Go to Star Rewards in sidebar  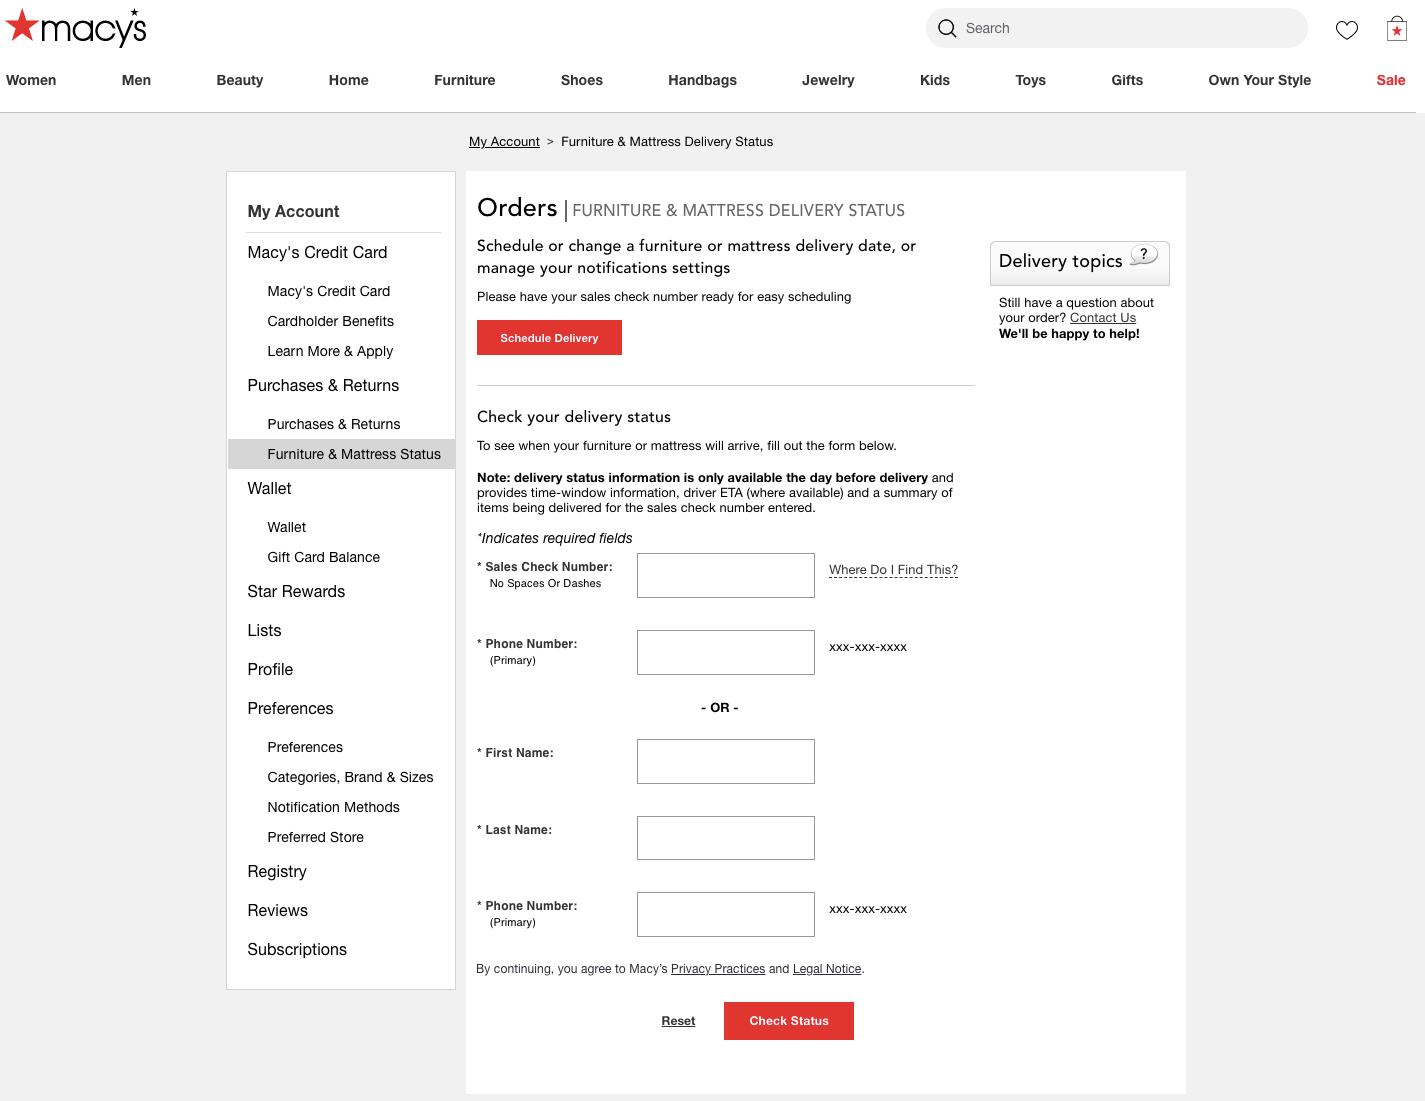point(296,592)
